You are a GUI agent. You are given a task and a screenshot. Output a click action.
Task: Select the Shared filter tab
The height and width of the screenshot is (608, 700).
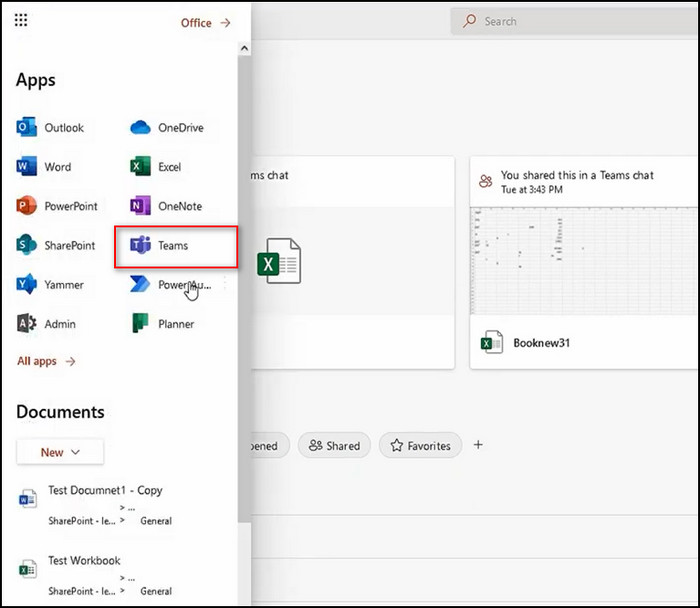click(x=334, y=446)
